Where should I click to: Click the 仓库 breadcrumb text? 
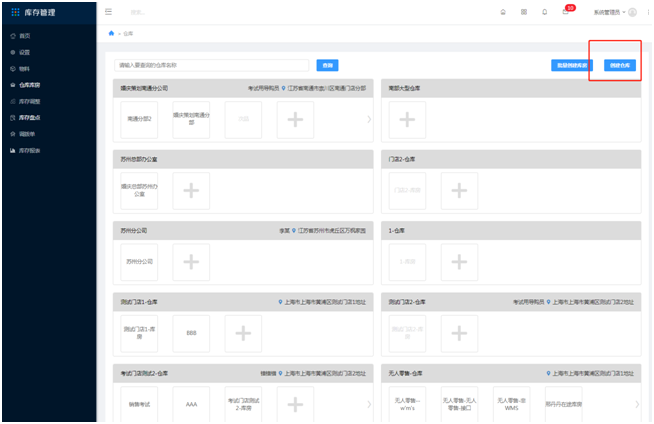[128, 34]
